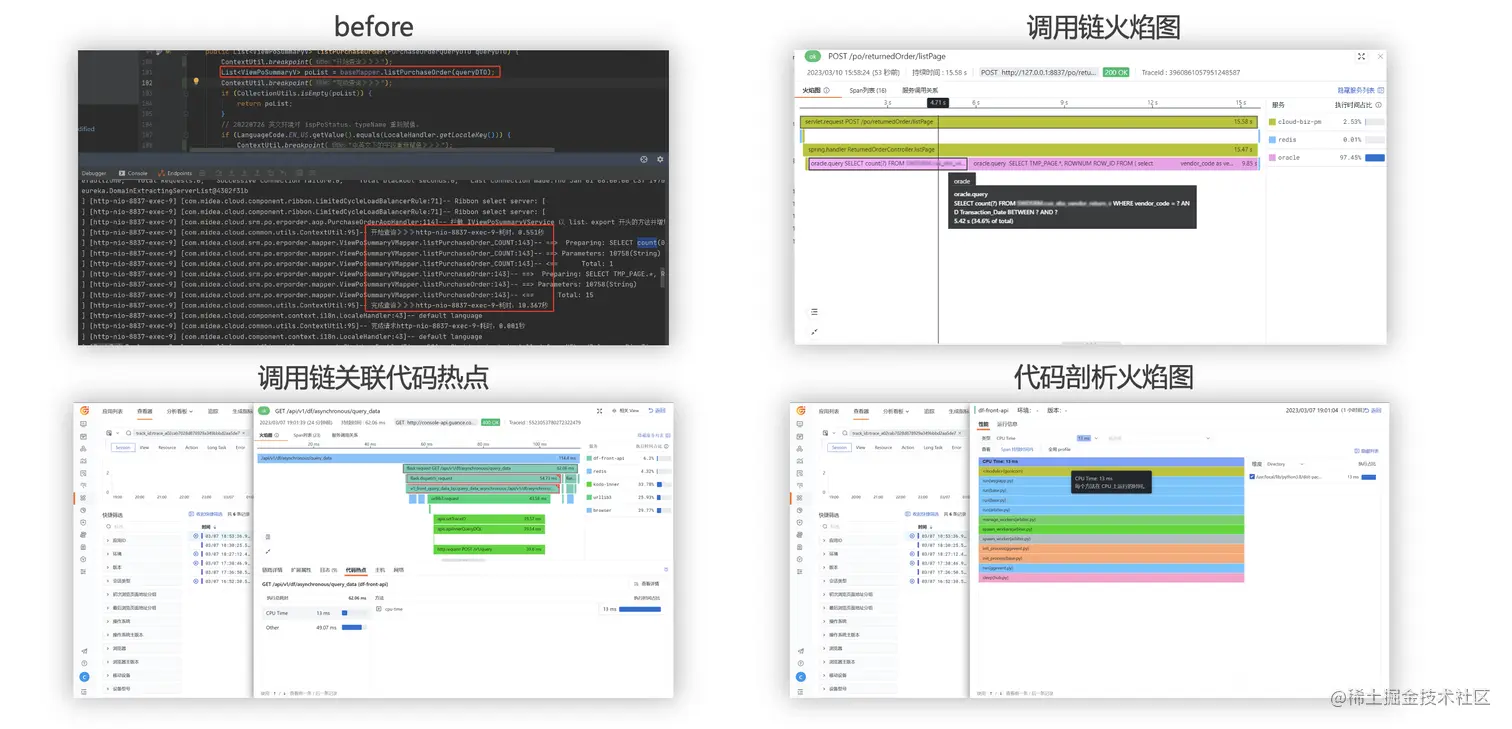Click the 200 OK status badge in 调用链火焰图

1116,72
